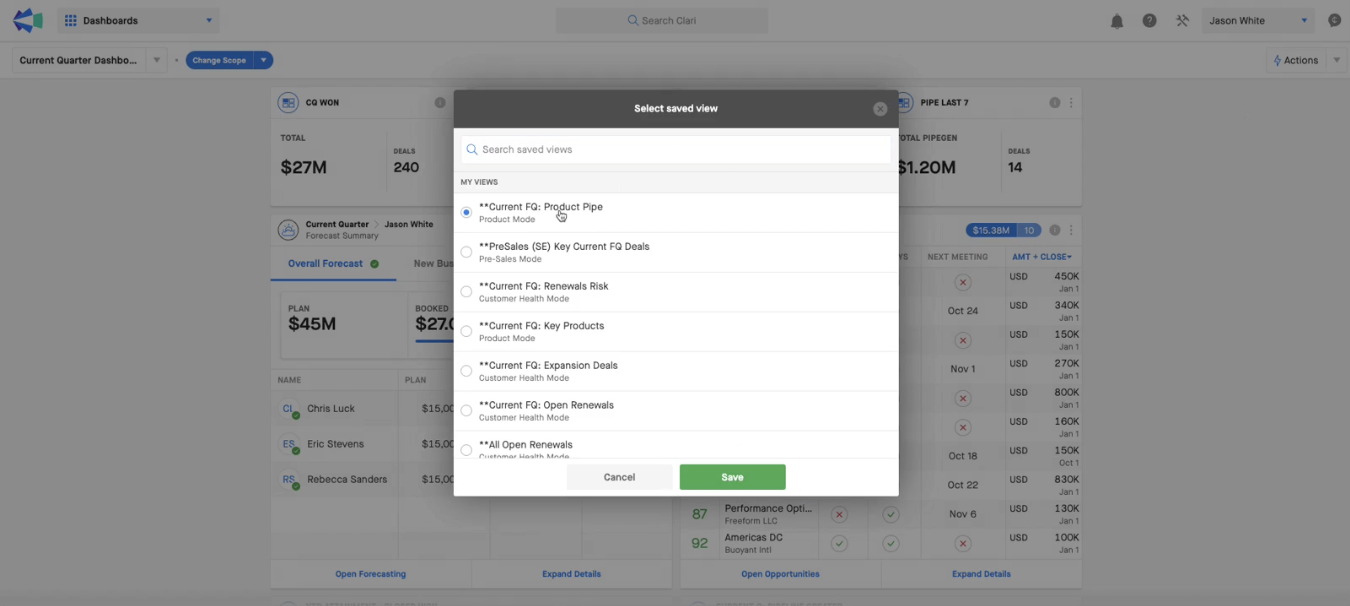Click Expand Details under the opportunities table
This screenshot has width=1350, height=606.
[x=981, y=574]
